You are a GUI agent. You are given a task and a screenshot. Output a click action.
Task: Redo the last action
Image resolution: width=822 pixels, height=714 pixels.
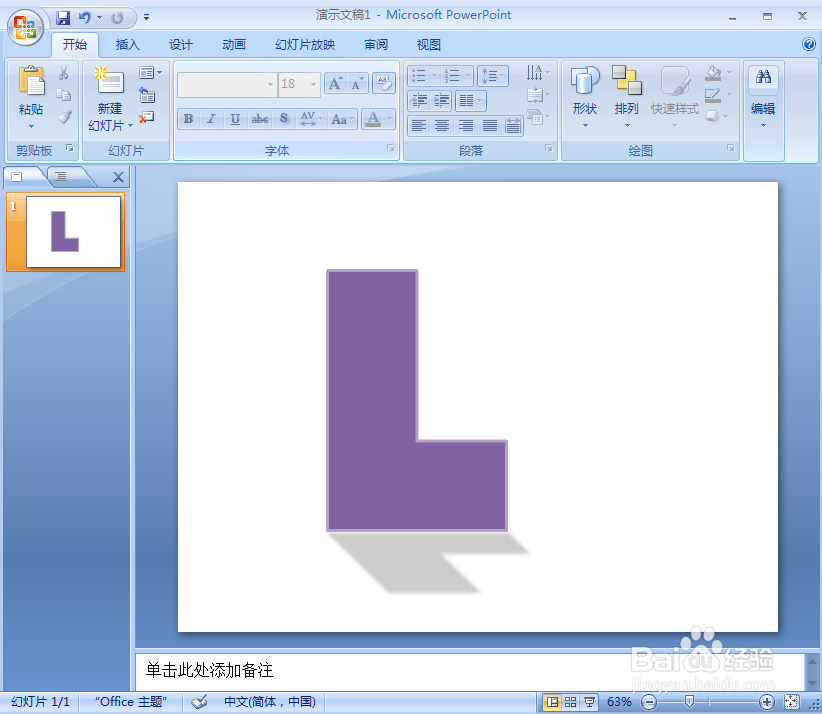click(x=117, y=18)
